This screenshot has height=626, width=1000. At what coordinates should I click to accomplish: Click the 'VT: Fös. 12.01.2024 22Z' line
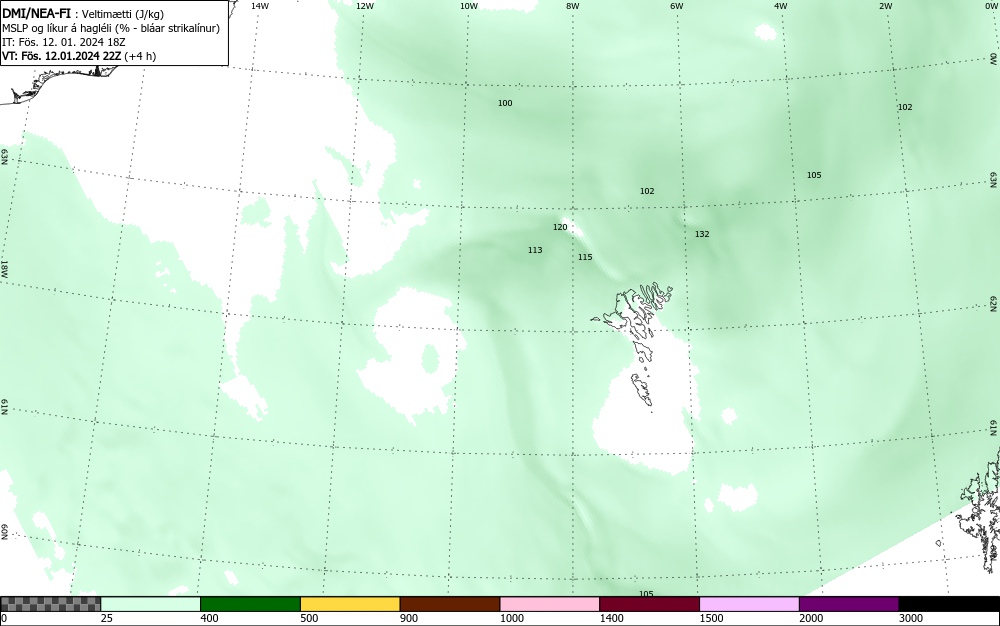(61, 56)
